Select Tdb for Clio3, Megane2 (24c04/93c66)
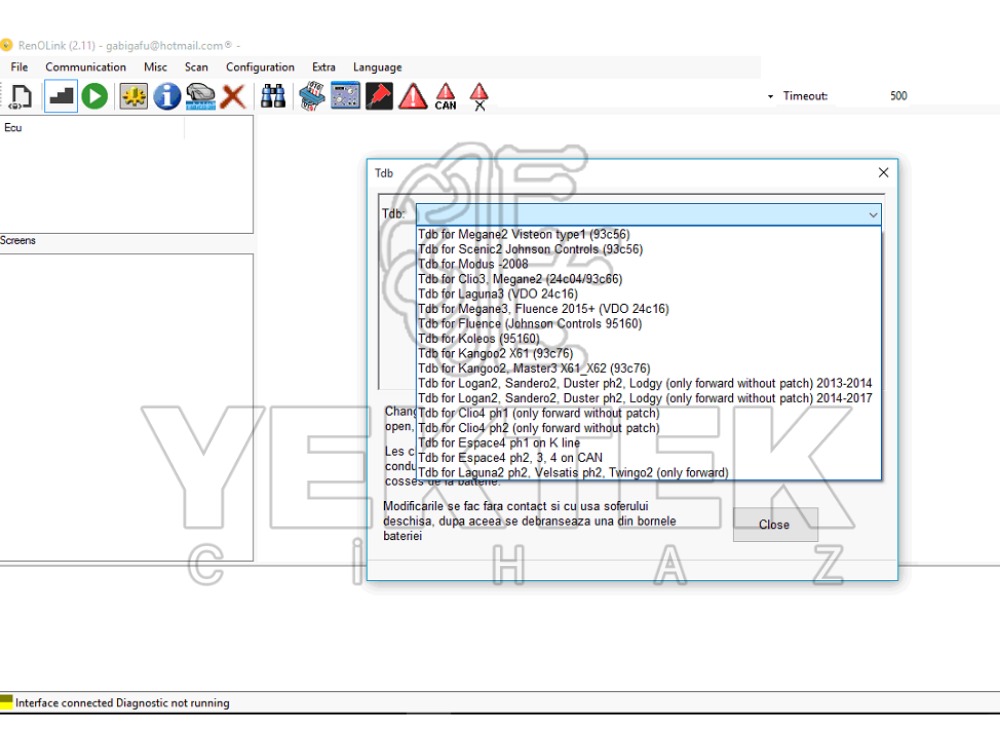 (649, 279)
